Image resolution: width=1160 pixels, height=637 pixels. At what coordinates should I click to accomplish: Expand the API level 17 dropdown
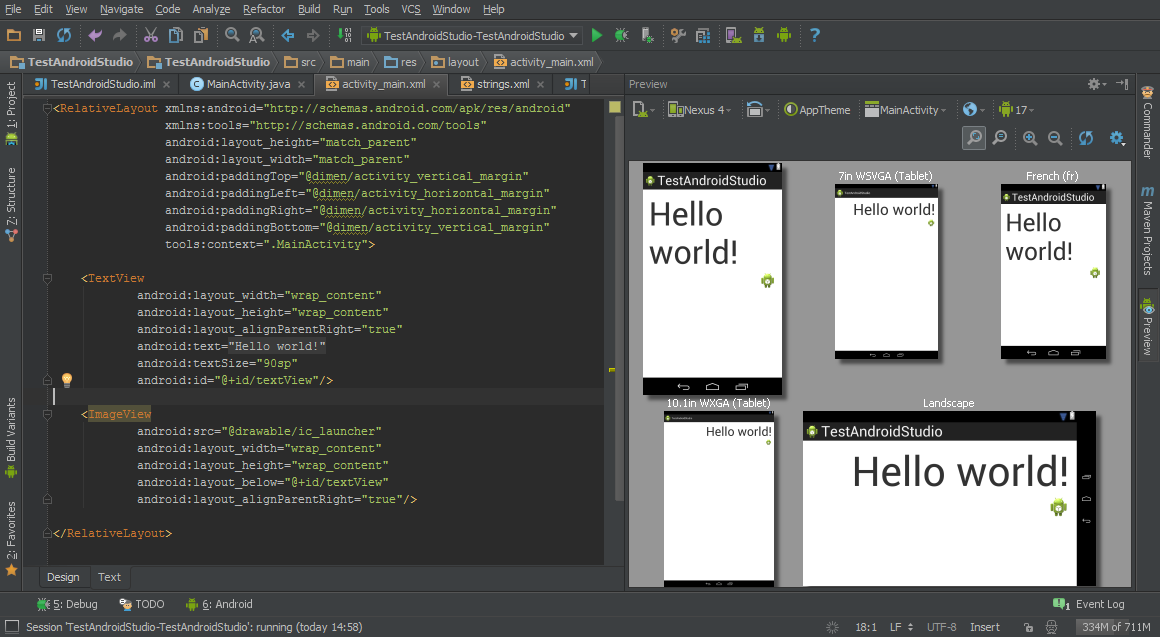(x=1017, y=110)
